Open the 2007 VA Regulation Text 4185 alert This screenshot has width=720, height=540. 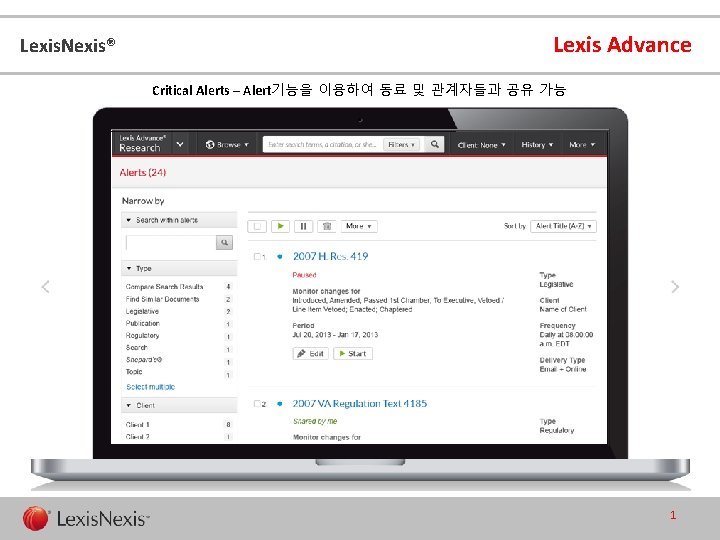[360, 404]
